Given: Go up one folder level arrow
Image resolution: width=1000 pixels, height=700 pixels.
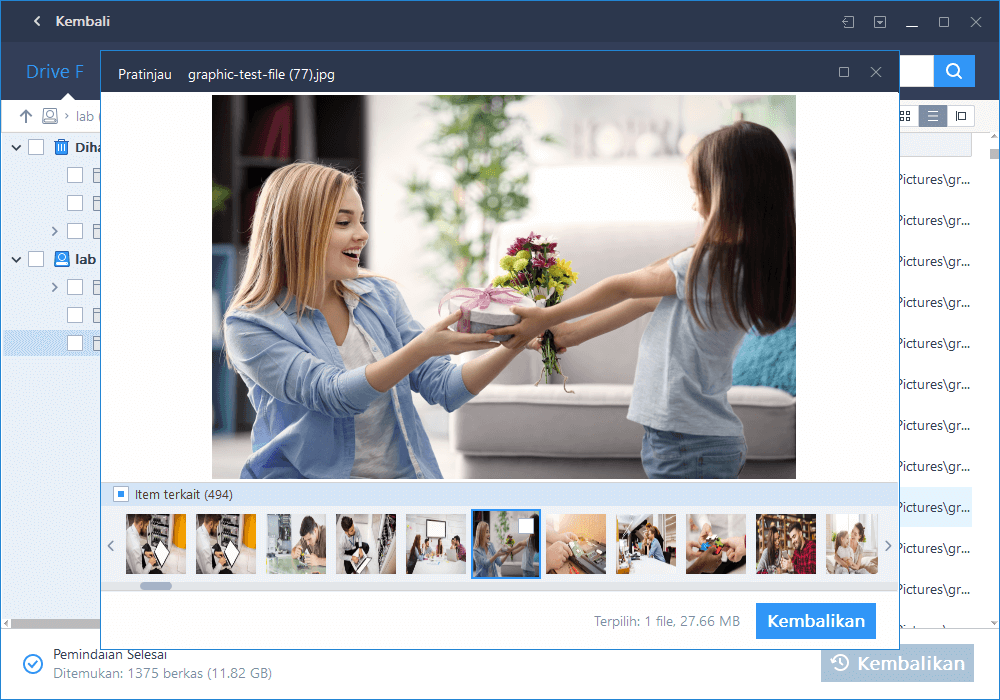Looking at the screenshot, I should point(26,116).
